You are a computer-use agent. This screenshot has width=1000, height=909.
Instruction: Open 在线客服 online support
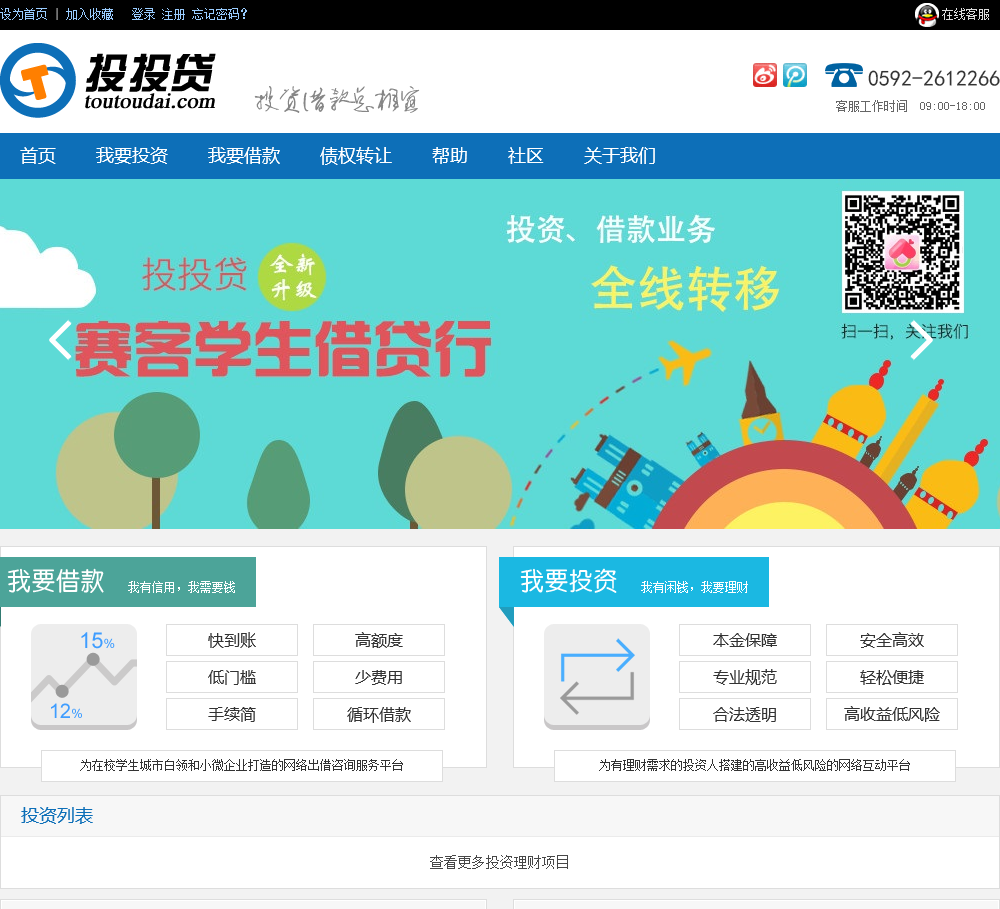pyautogui.click(x=966, y=15)
